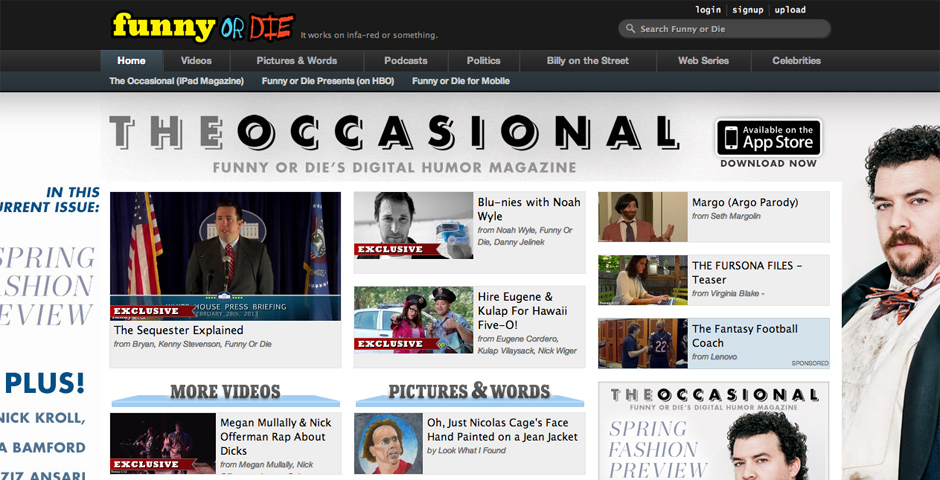Viewport: 940px width, 480px height.
Task: Click 'by Look What I Found' author text
Action: pos(466,450)
